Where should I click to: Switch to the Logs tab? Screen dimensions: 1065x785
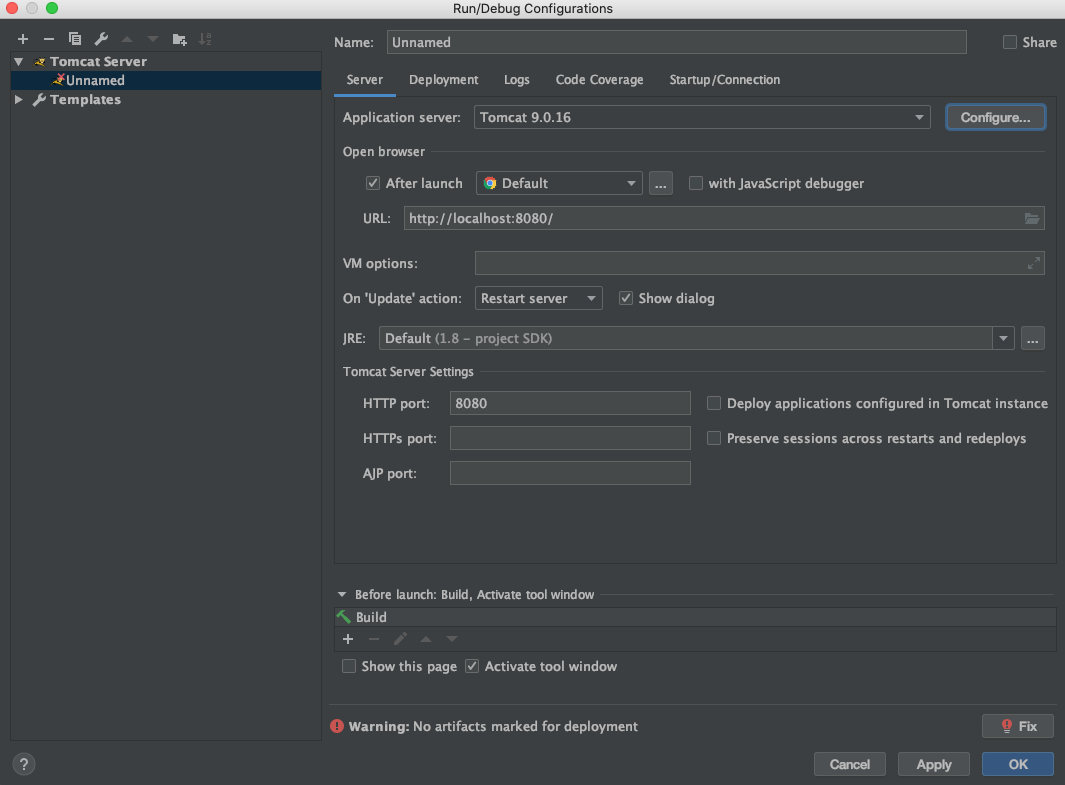click(517, 80)
